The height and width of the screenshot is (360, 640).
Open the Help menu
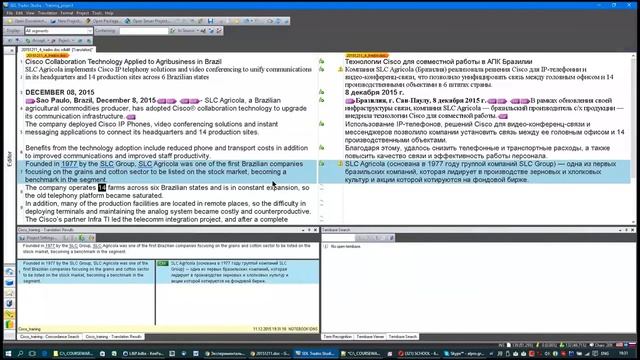109,13
